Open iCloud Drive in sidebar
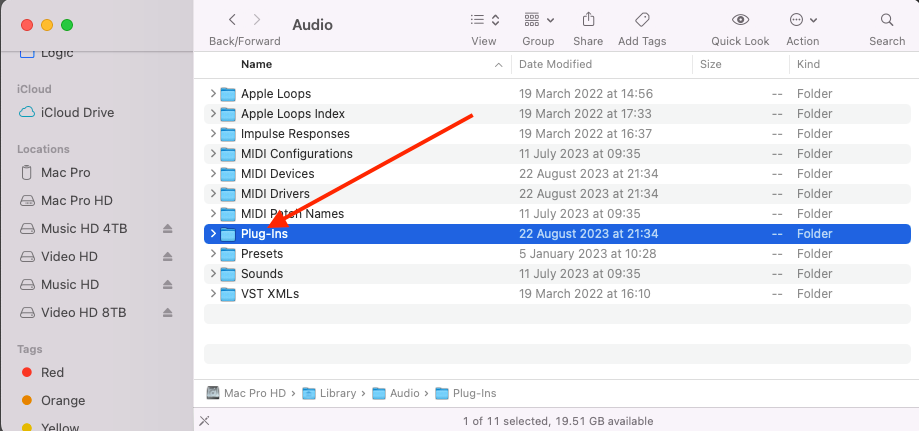 click(x=77, y=113)
